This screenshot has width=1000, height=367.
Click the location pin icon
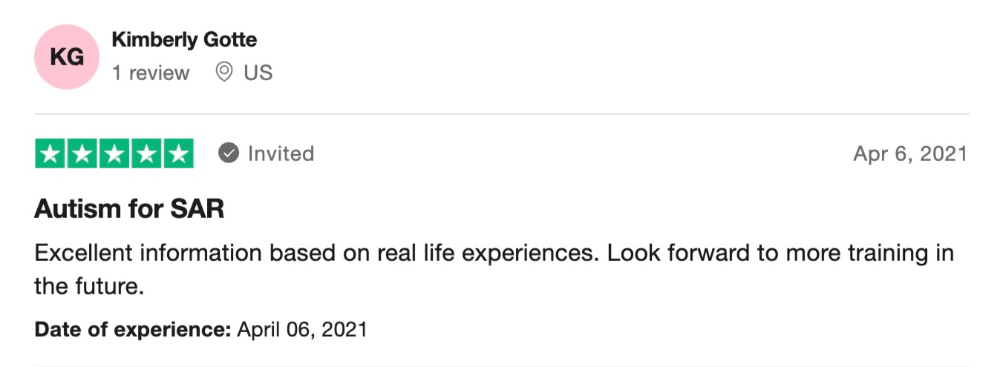click(x=224, y=73)
